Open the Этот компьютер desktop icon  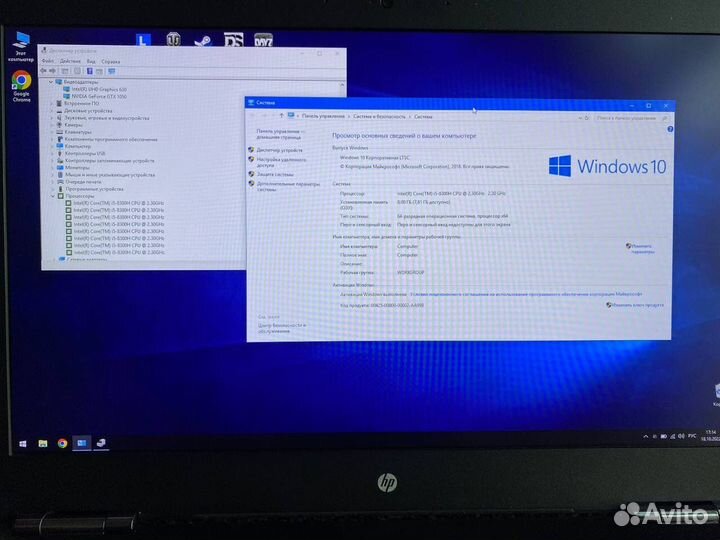[21, 47]
